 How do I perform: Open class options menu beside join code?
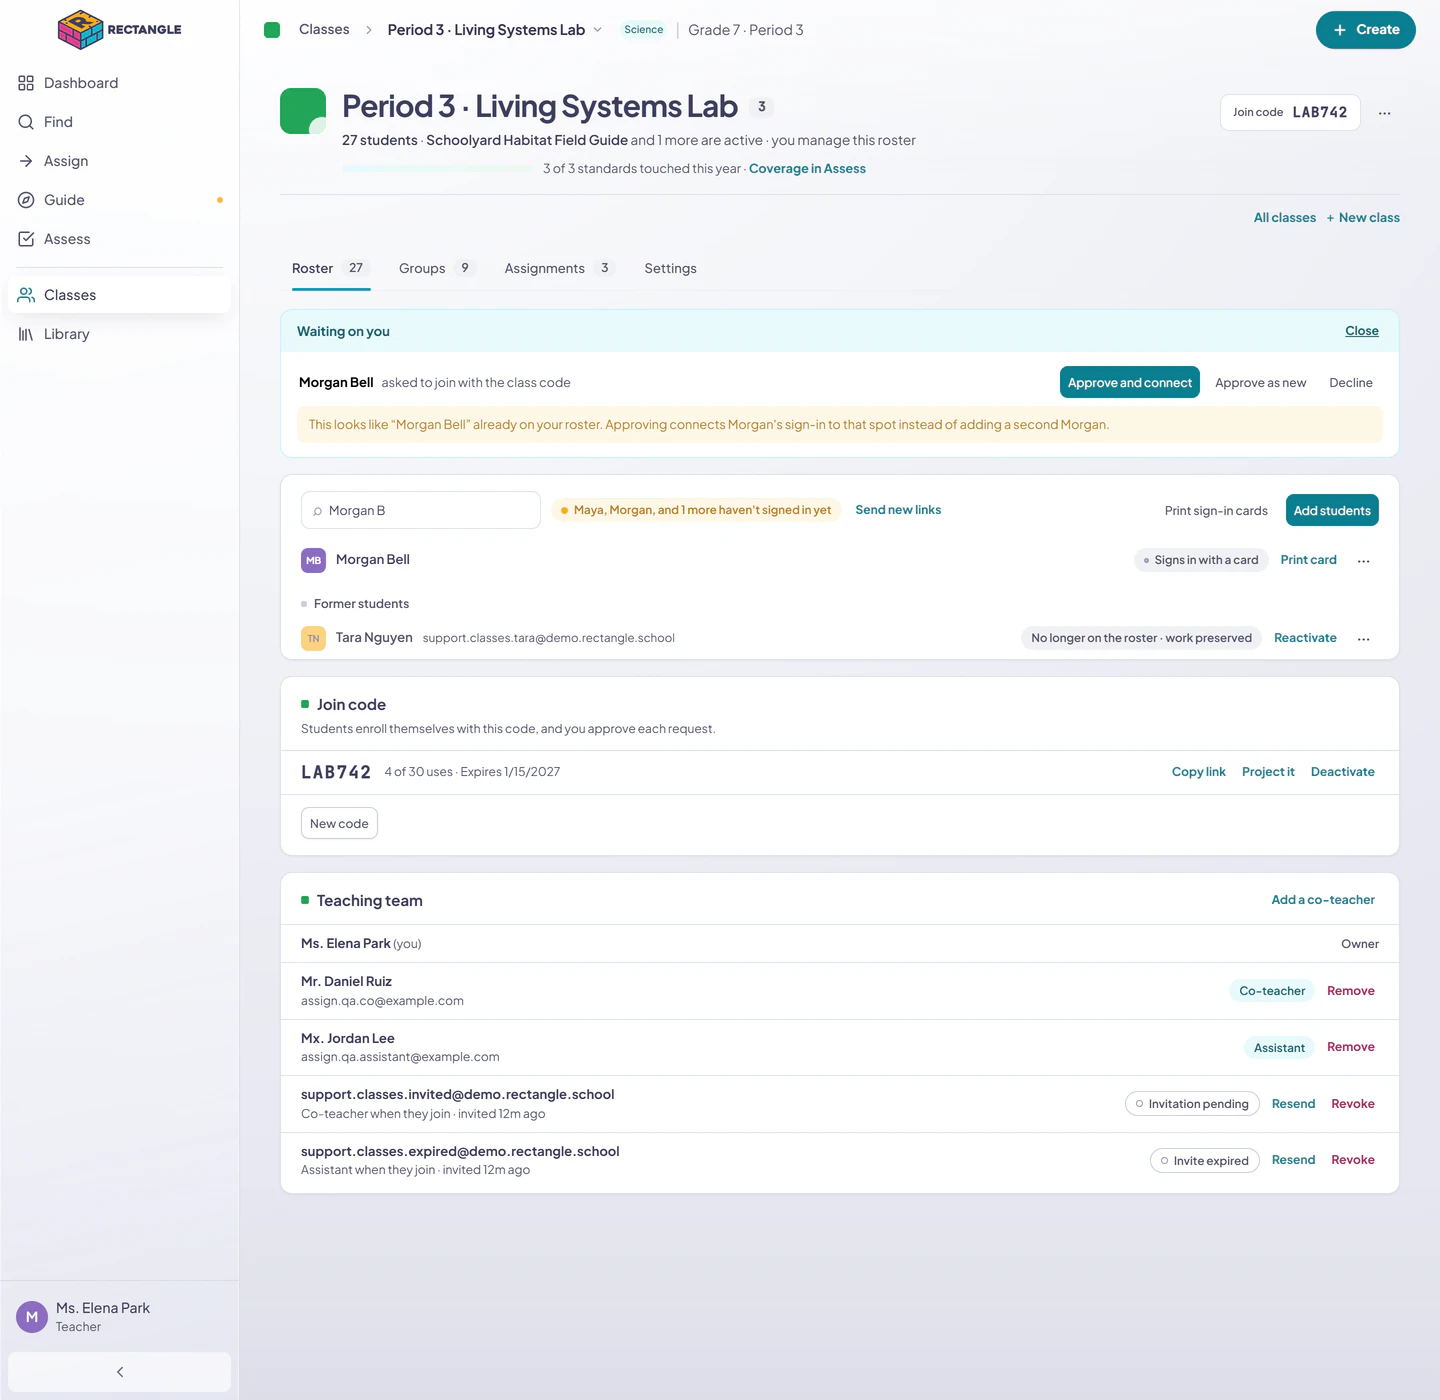click(x=1384, y=113)
